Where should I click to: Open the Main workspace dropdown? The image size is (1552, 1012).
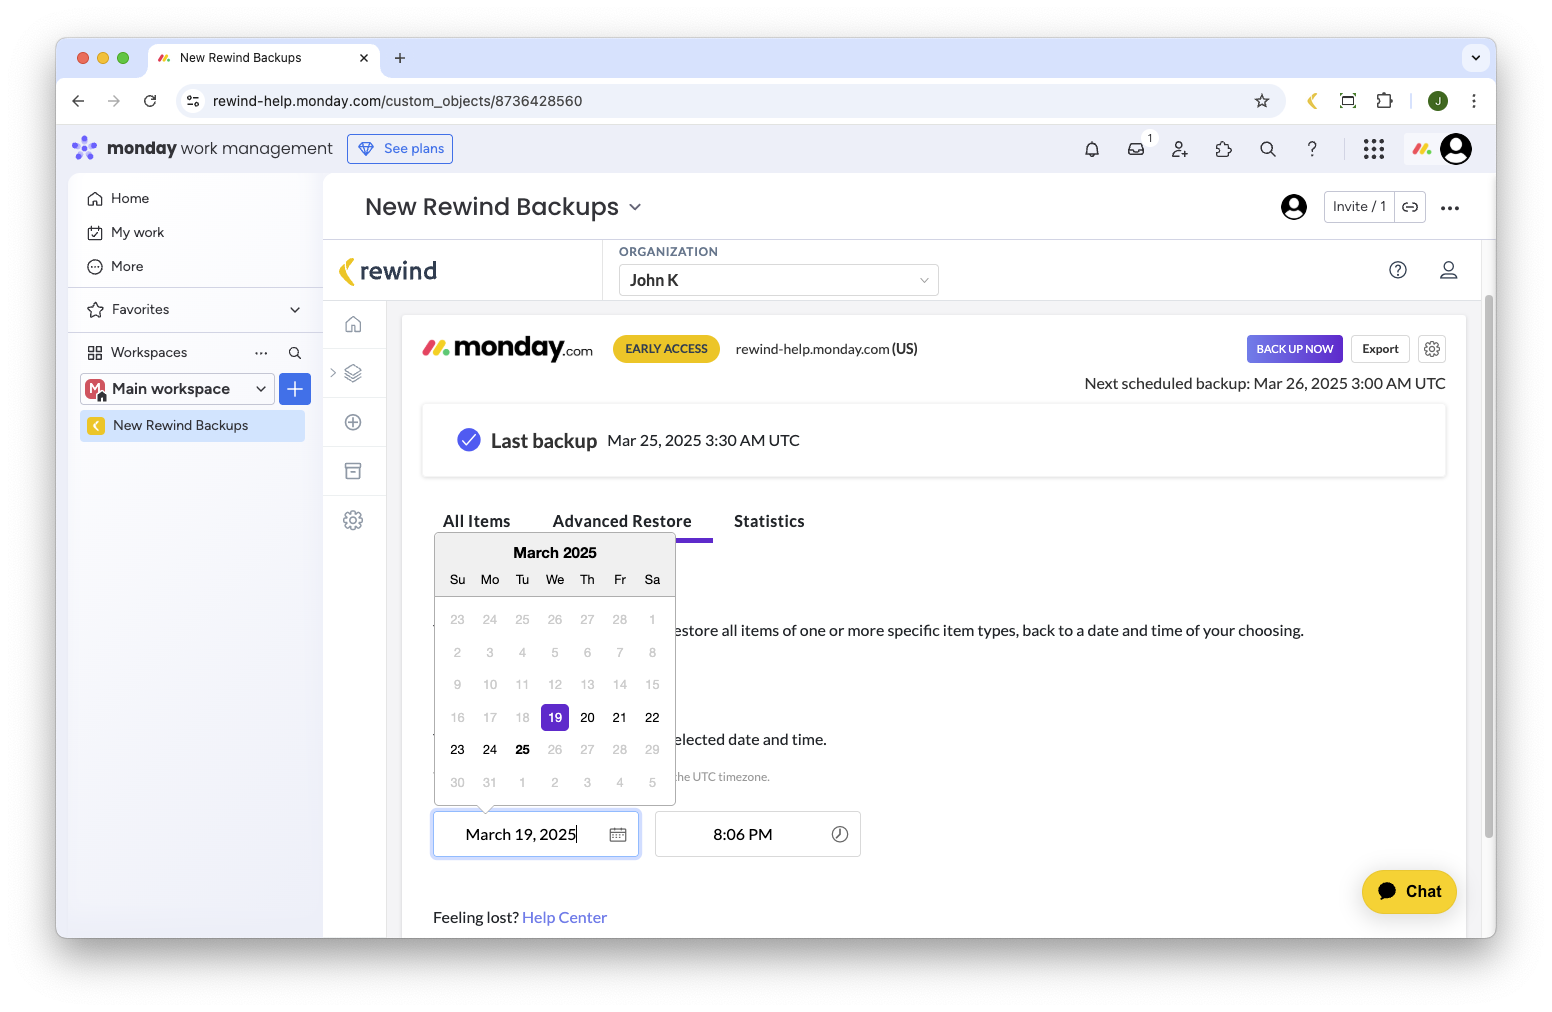point(177,389)
